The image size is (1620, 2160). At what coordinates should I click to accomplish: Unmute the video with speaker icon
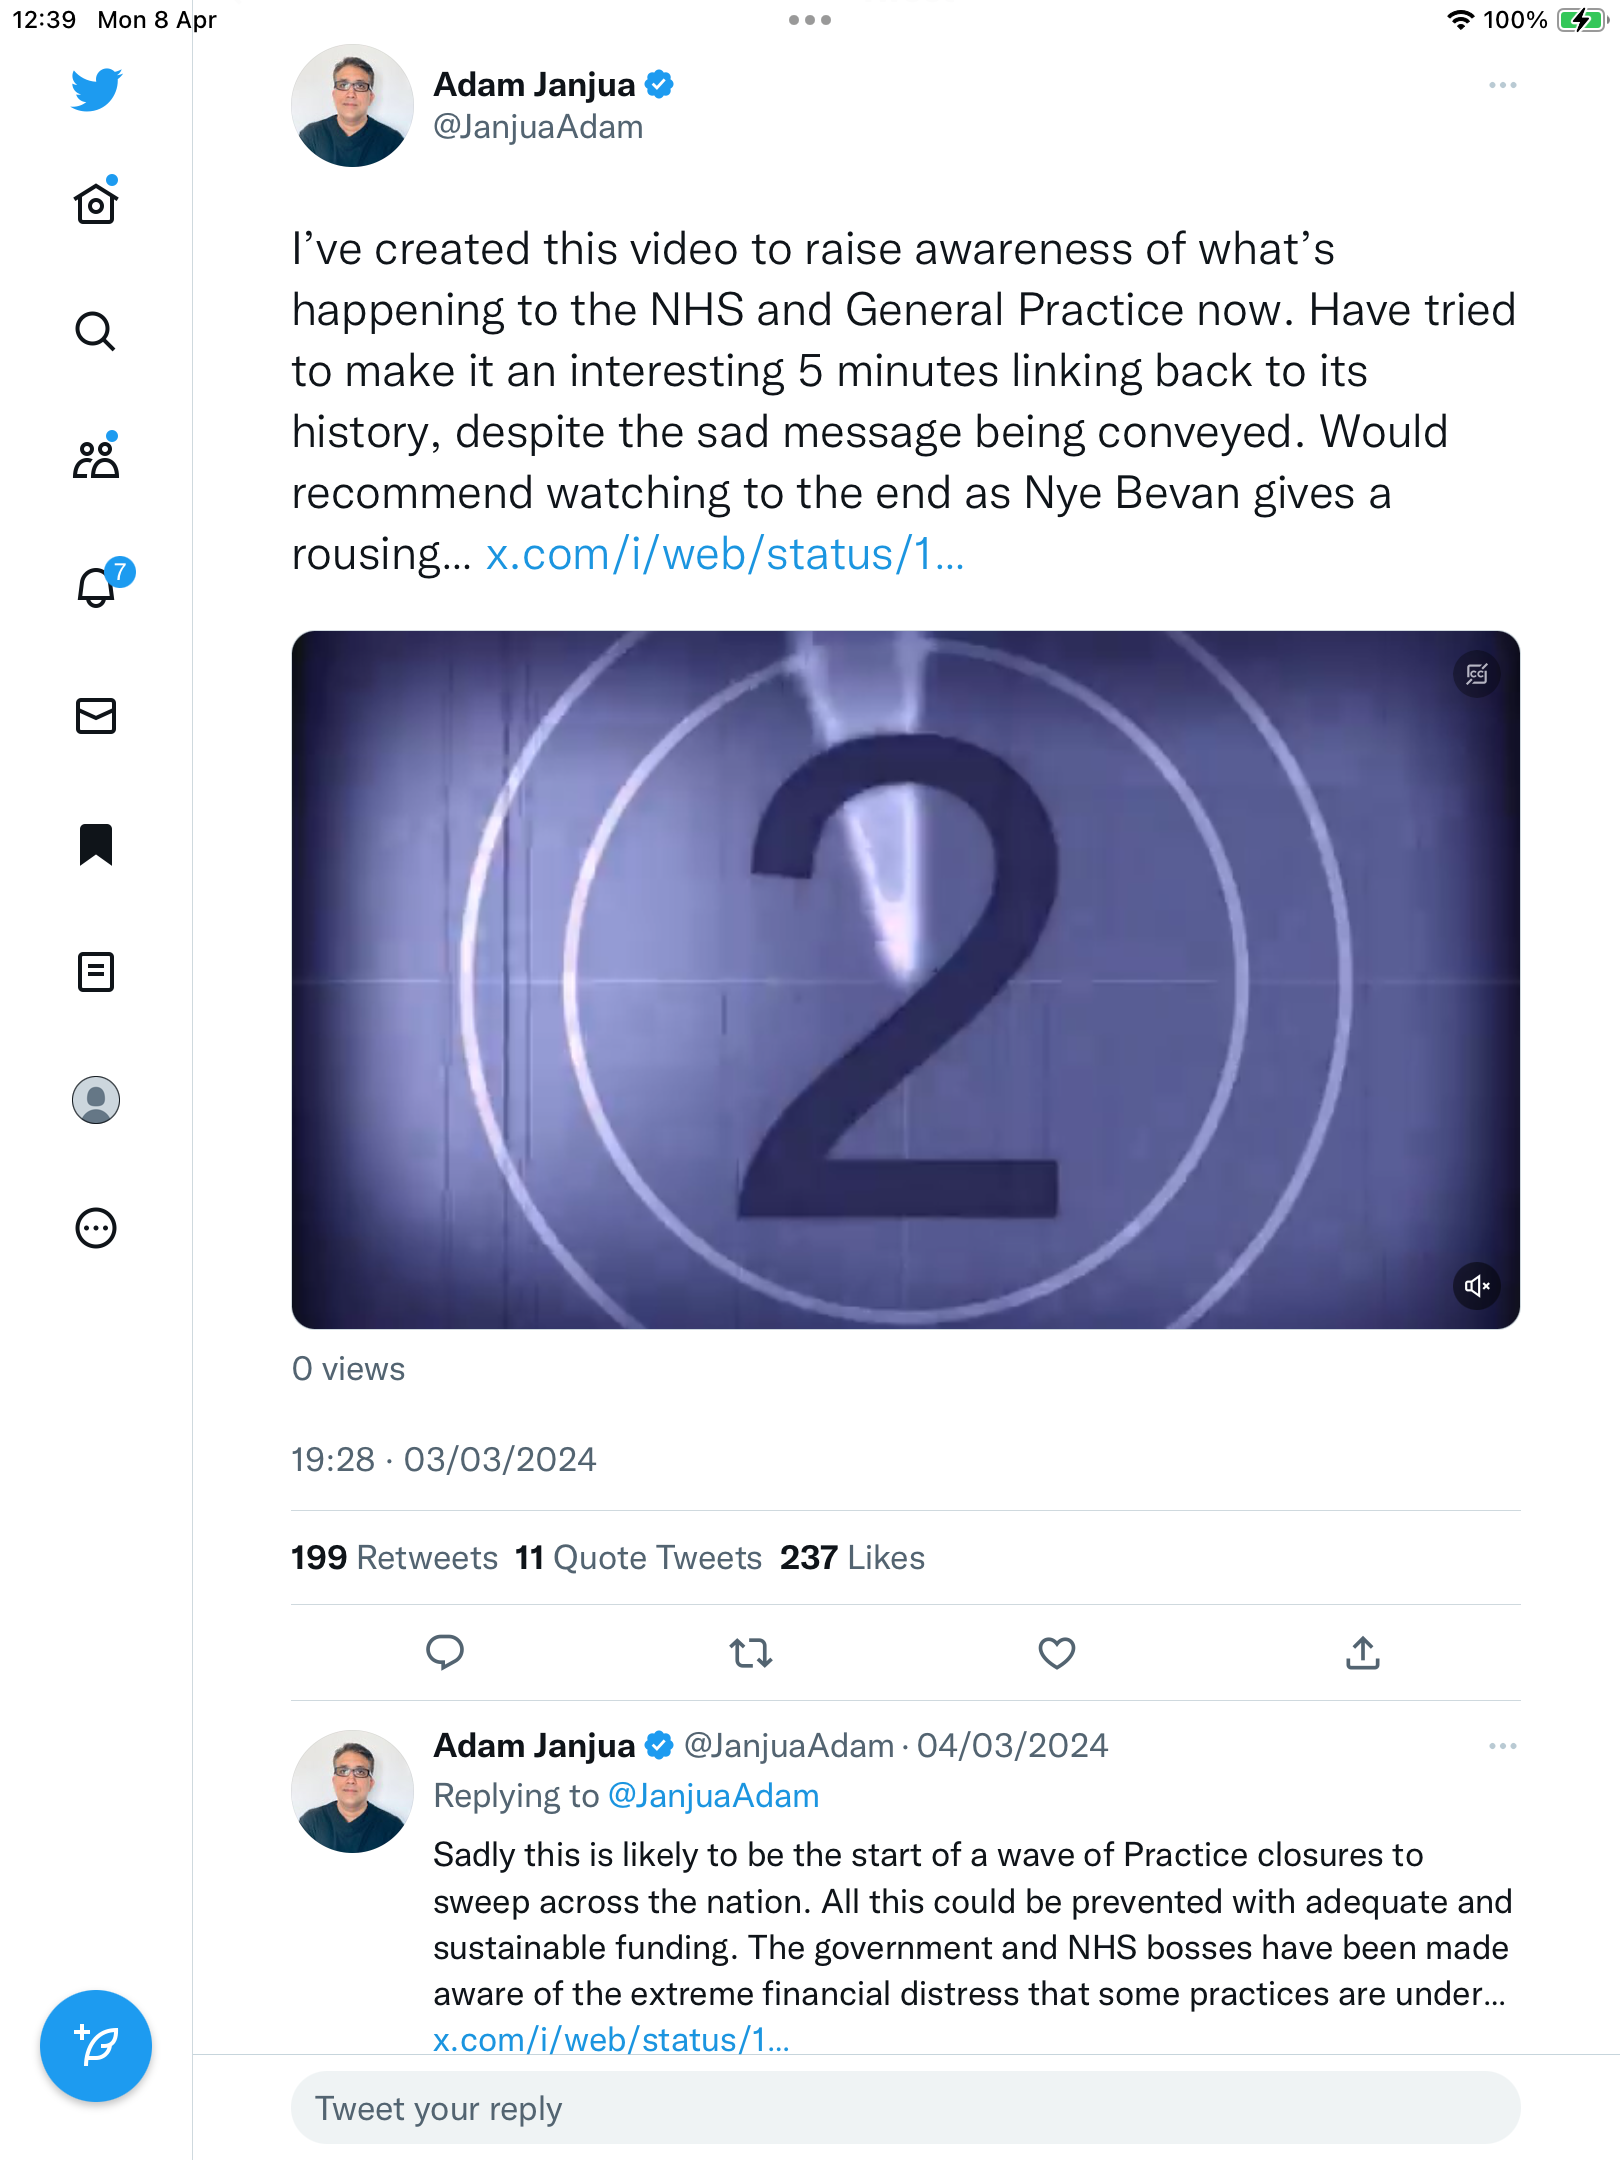coord(1477,1286)
